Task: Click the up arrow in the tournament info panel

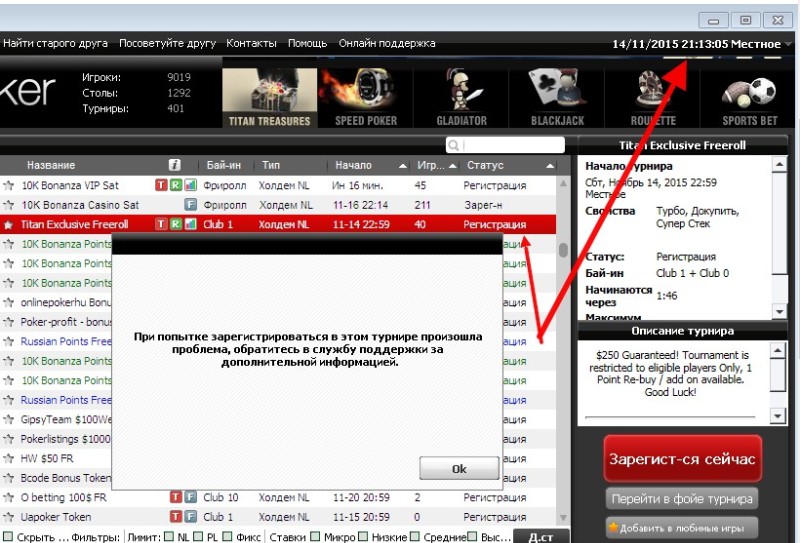Action: point(779,164)
